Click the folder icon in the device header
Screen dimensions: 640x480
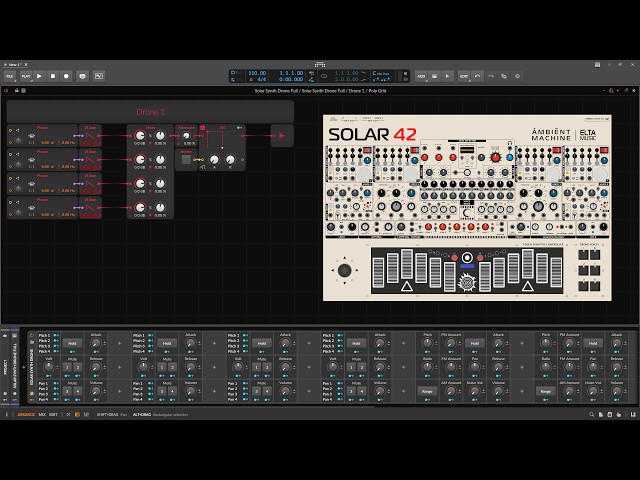(32, 342)
